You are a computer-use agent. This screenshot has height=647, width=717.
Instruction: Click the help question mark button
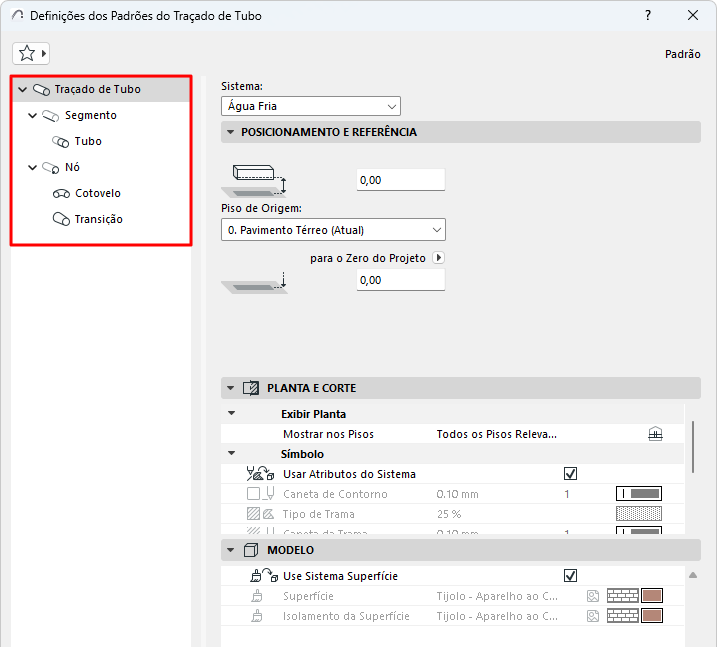pos(648,16)
